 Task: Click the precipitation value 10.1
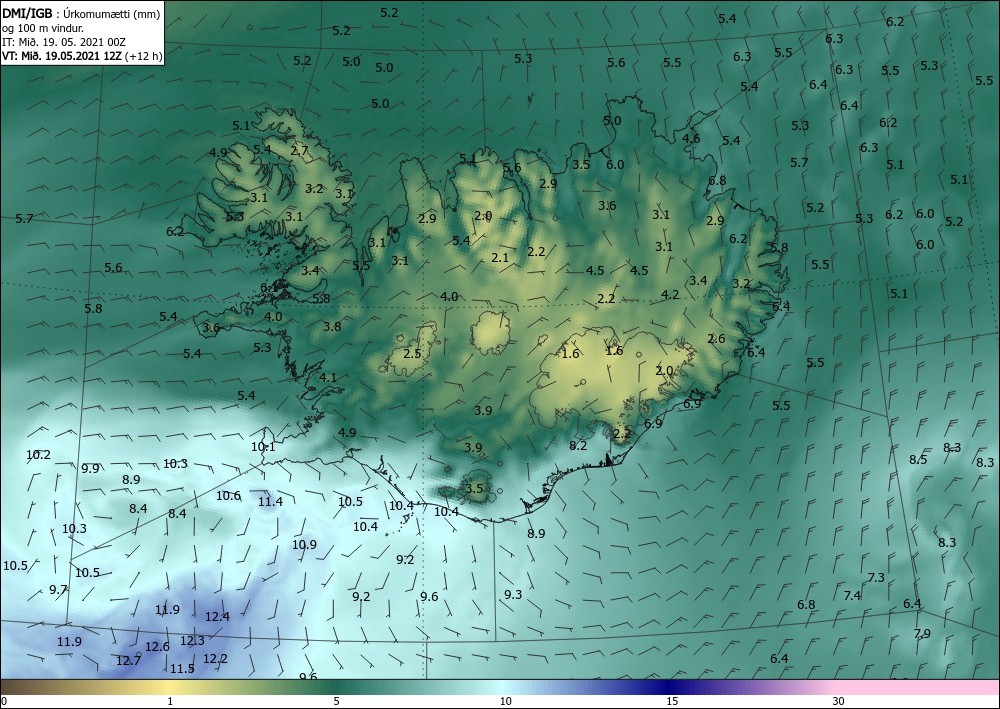(263, 447)
